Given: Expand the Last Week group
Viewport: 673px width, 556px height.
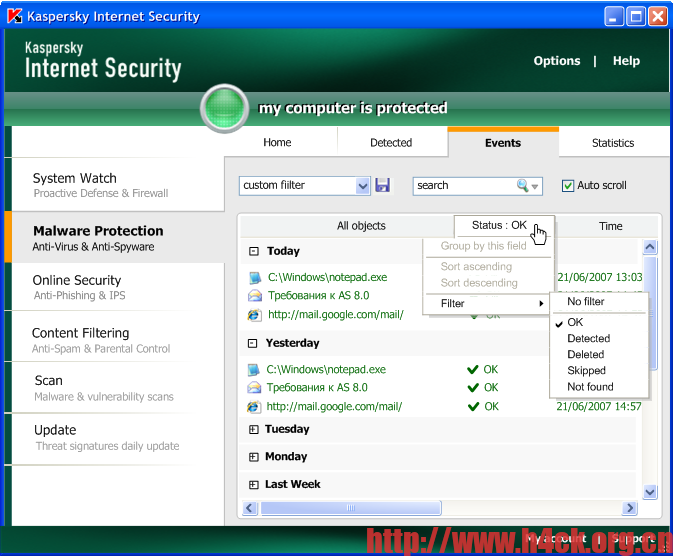Looking at the screenshot, I should 254,485.
